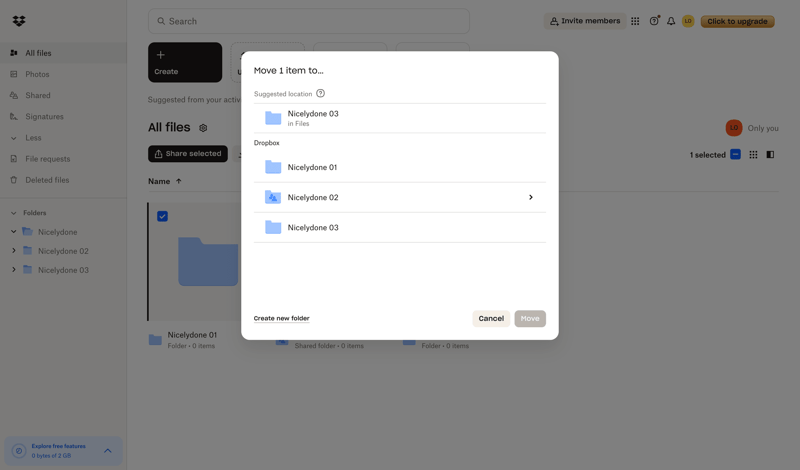Viewport: 800px width, 470px height.
Task: Switch to grid view icon
Action: click(753, 155)
